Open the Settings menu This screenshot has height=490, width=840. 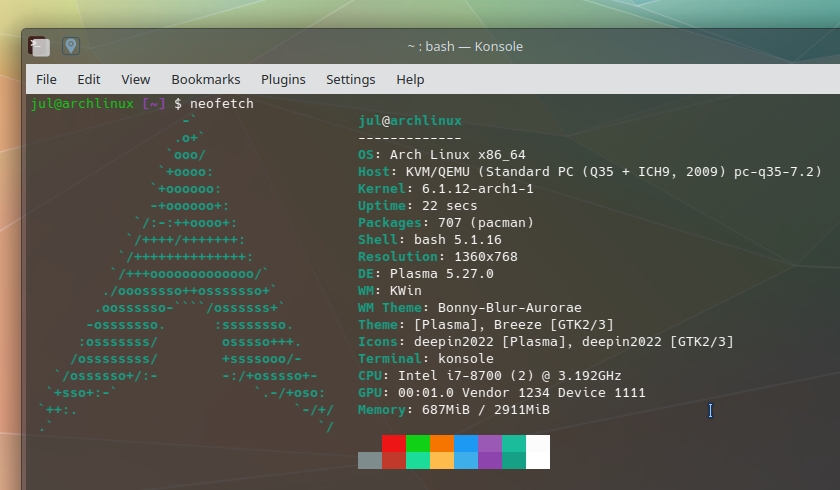coord(350,80)
